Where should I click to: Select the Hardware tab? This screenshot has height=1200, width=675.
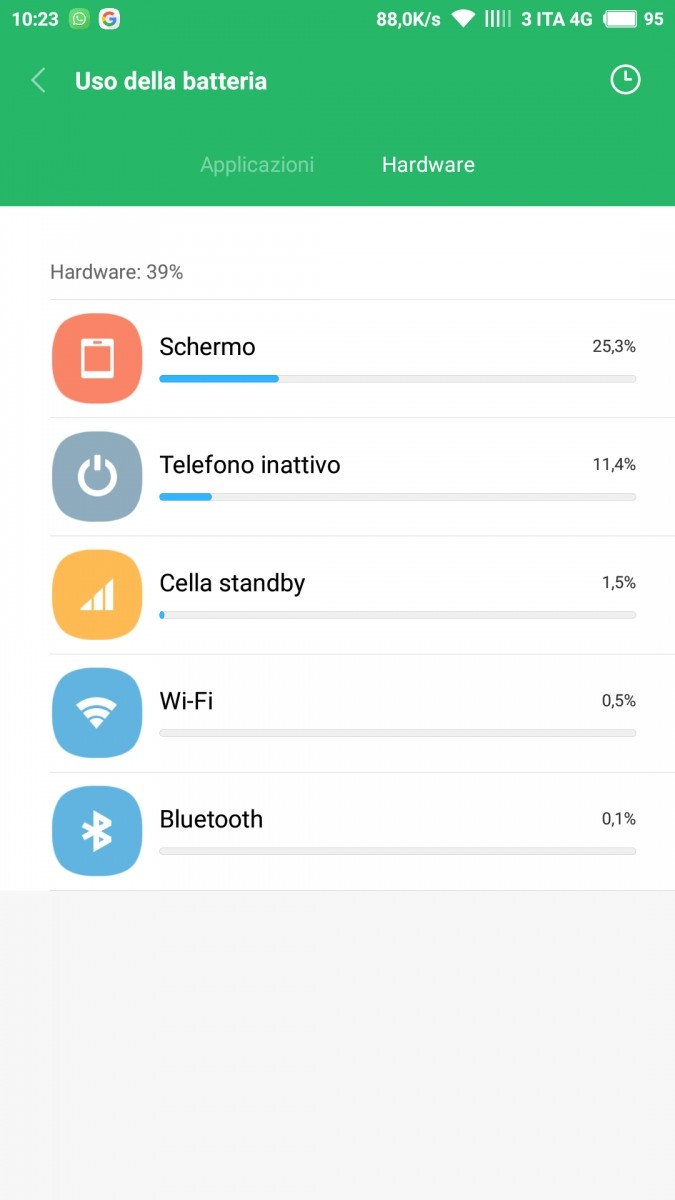click(x=428, y=165)
